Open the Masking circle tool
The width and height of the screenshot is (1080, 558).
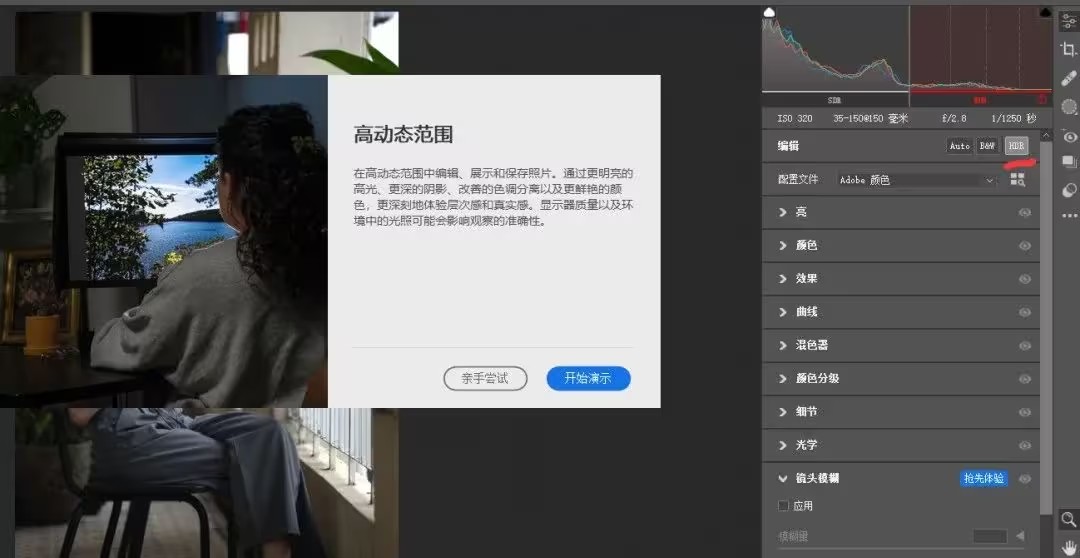(1068, 107)
